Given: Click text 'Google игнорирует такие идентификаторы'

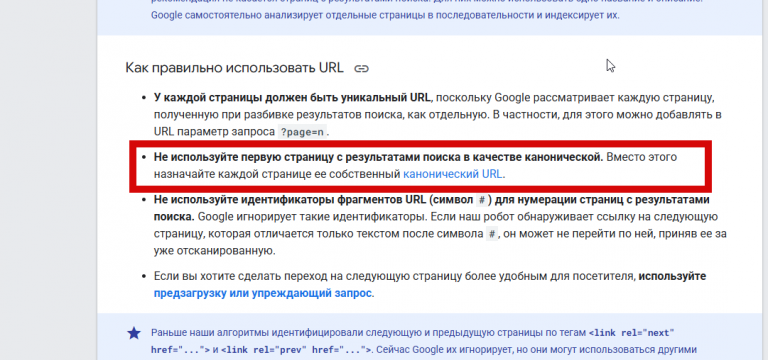Looking at the screenshot, I should (311, 217).
